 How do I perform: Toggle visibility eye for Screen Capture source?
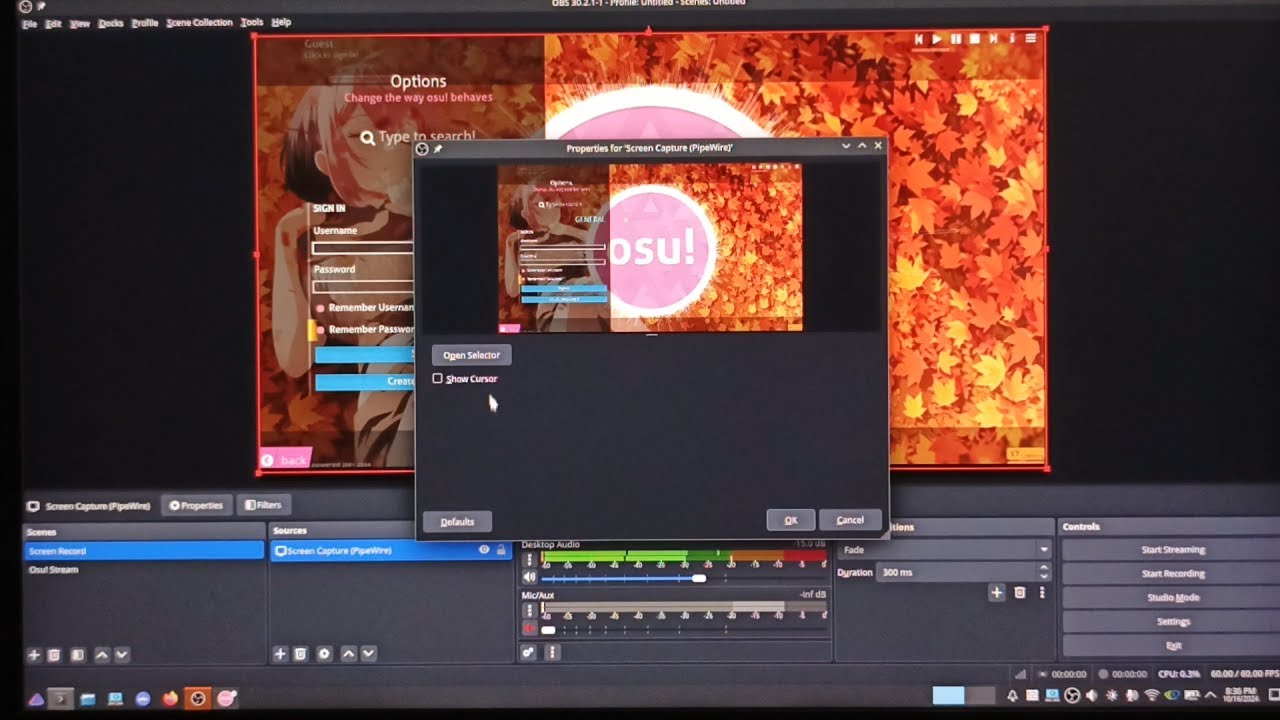[x=484, y=550]
